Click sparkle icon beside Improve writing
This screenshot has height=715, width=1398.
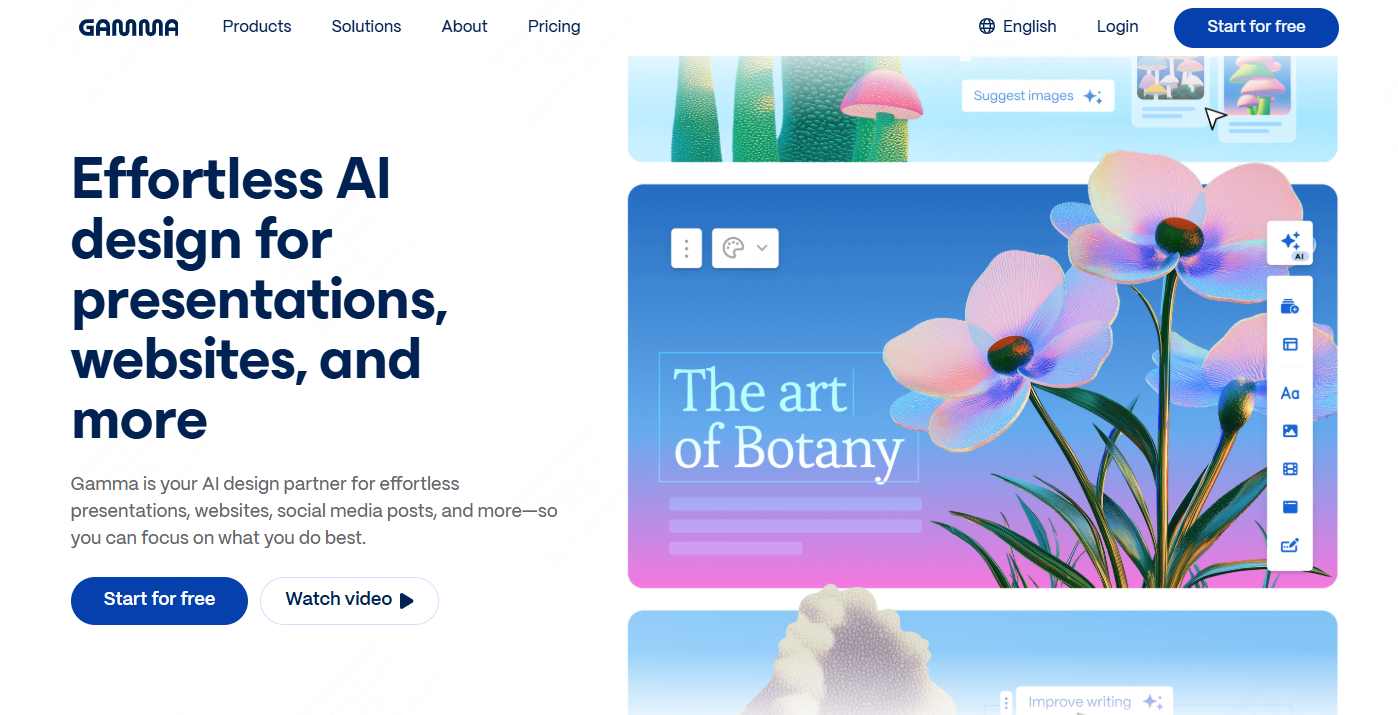click(1153, 702)
